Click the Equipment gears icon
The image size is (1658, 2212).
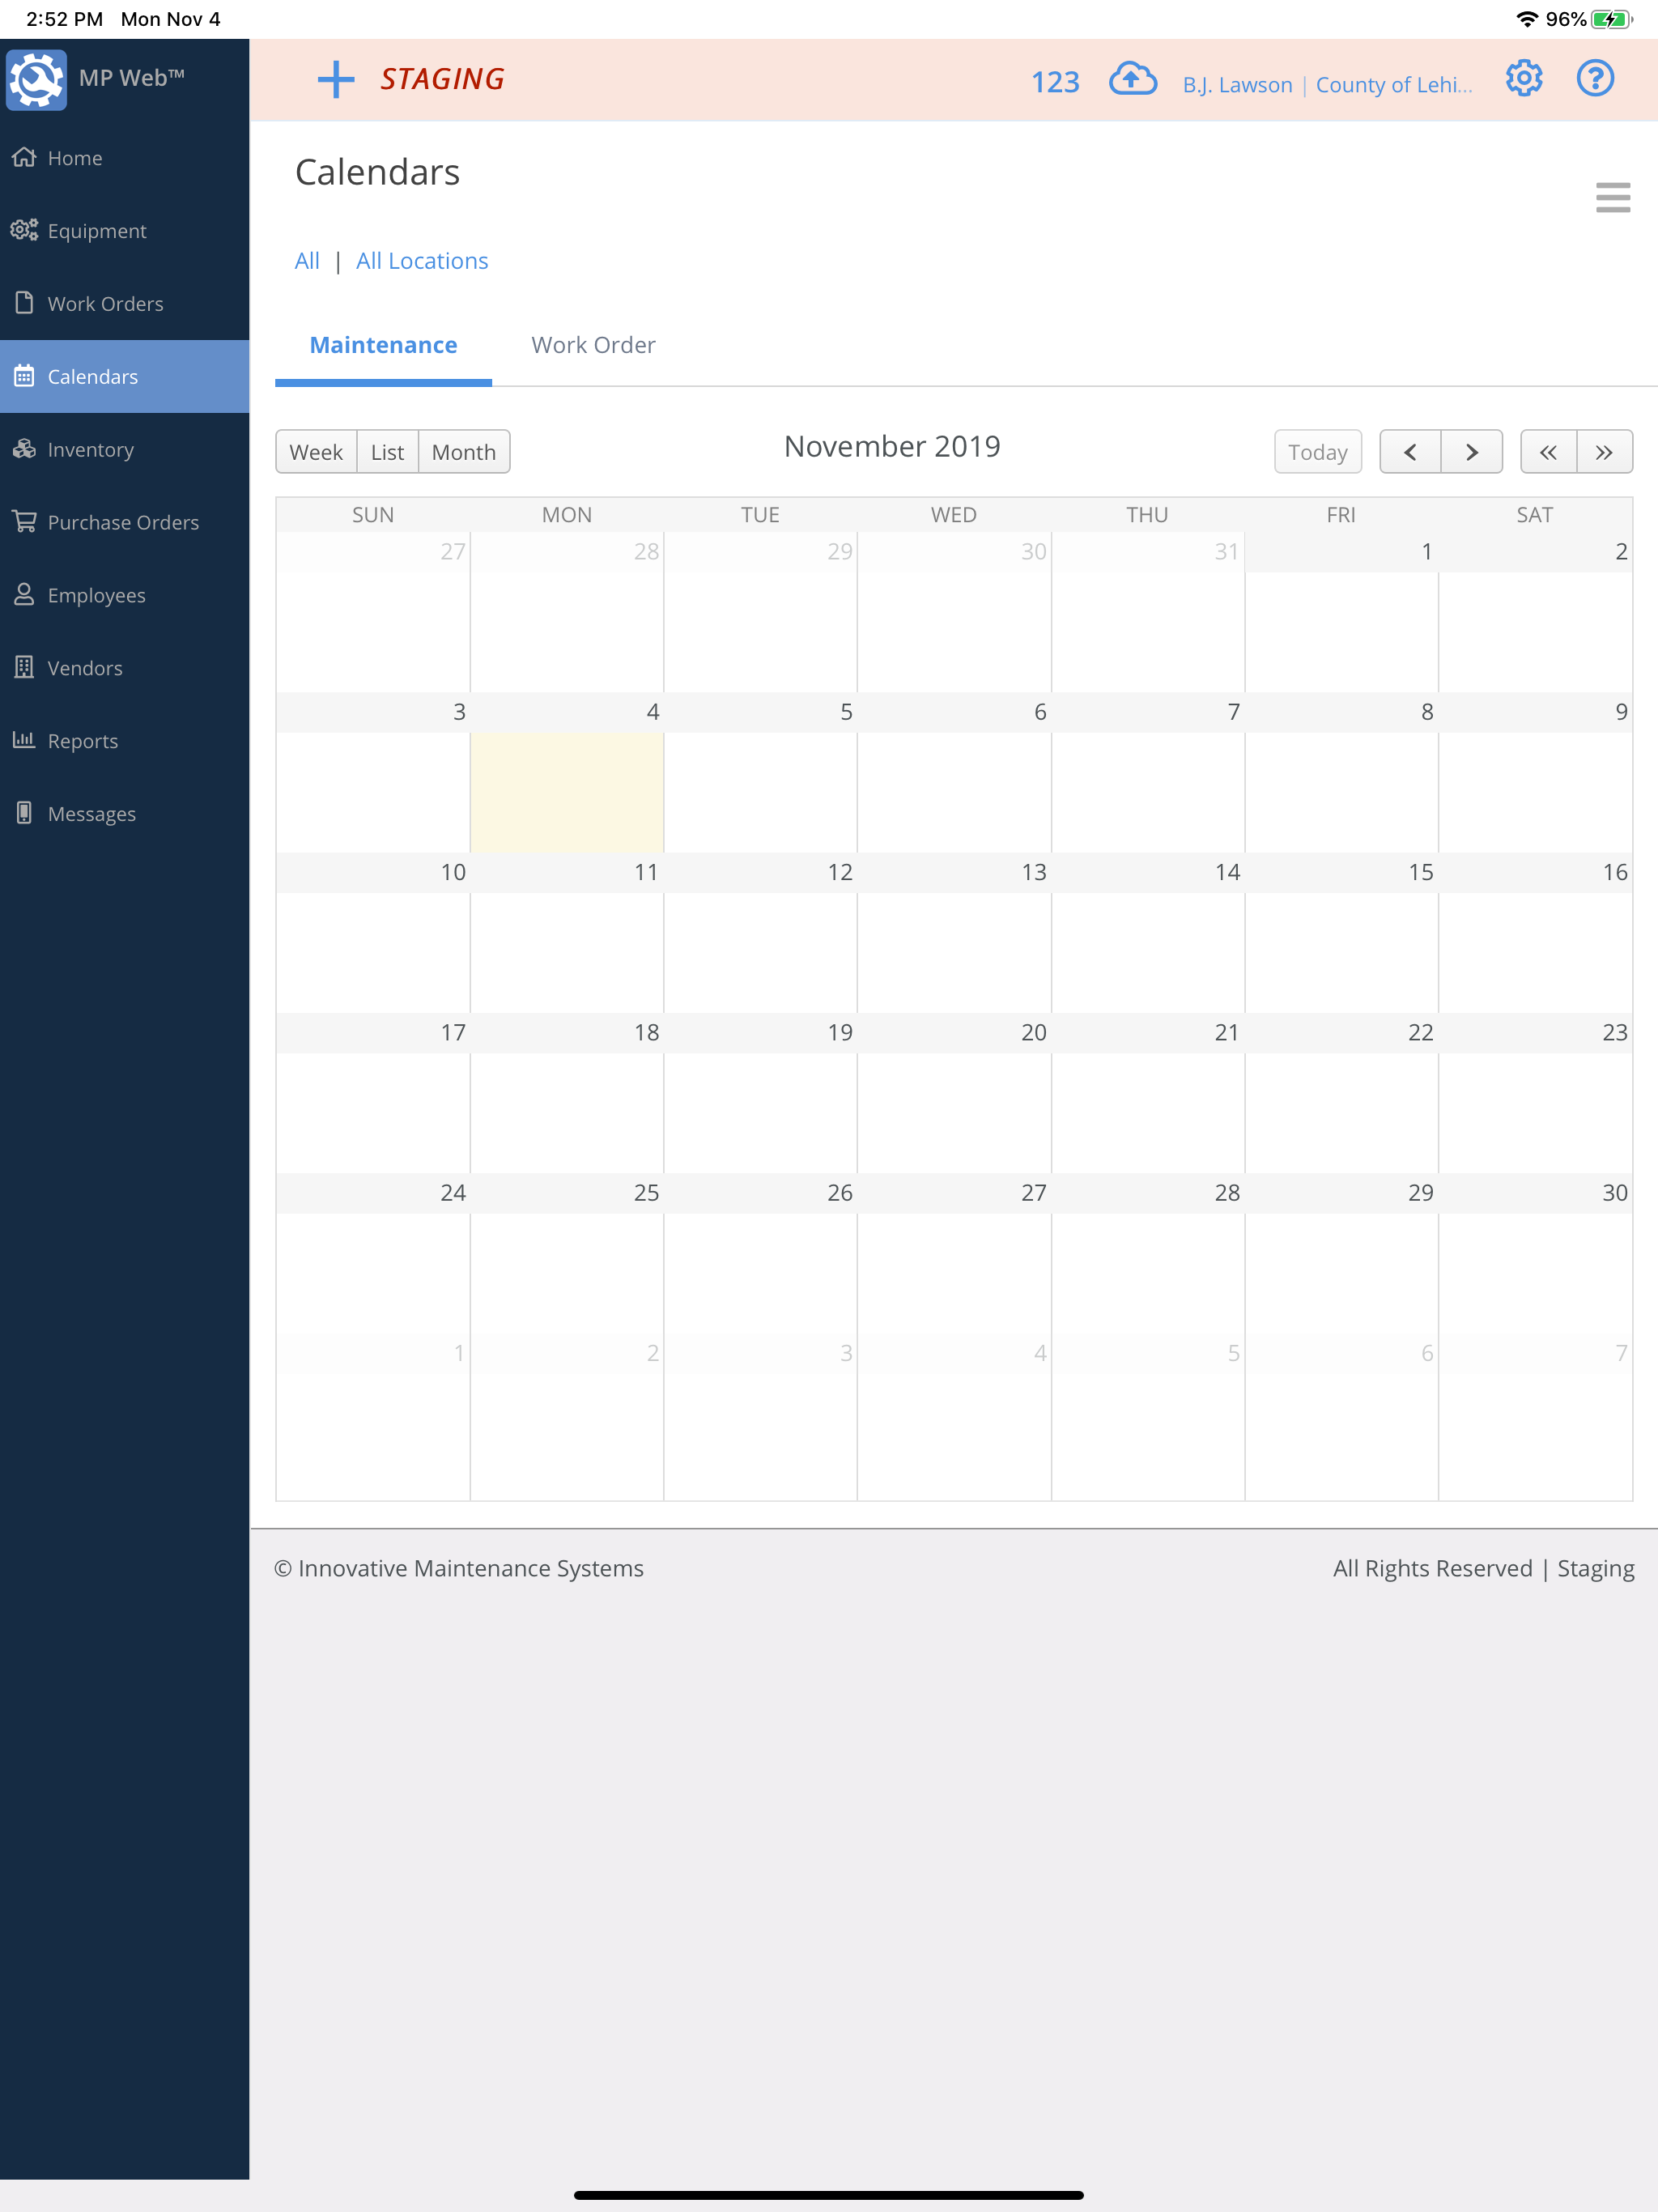pos(24,230)
